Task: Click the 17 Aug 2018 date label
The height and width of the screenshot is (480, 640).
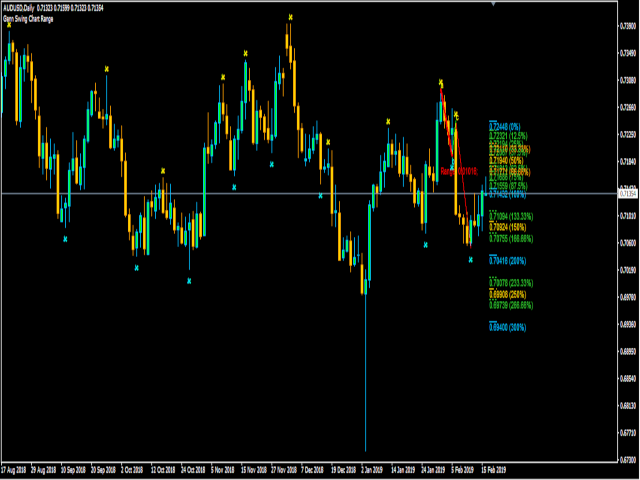Action: pyautogui.click(x=13, y=470)
